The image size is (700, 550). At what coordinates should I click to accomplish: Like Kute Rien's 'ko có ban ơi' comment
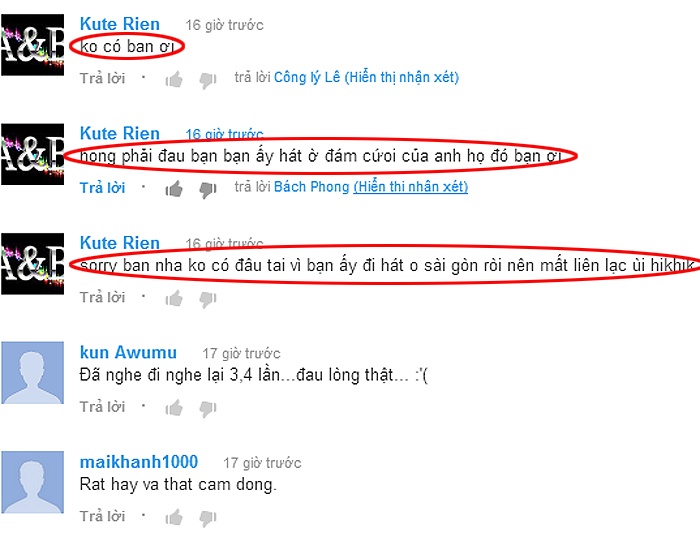(174, 79)
